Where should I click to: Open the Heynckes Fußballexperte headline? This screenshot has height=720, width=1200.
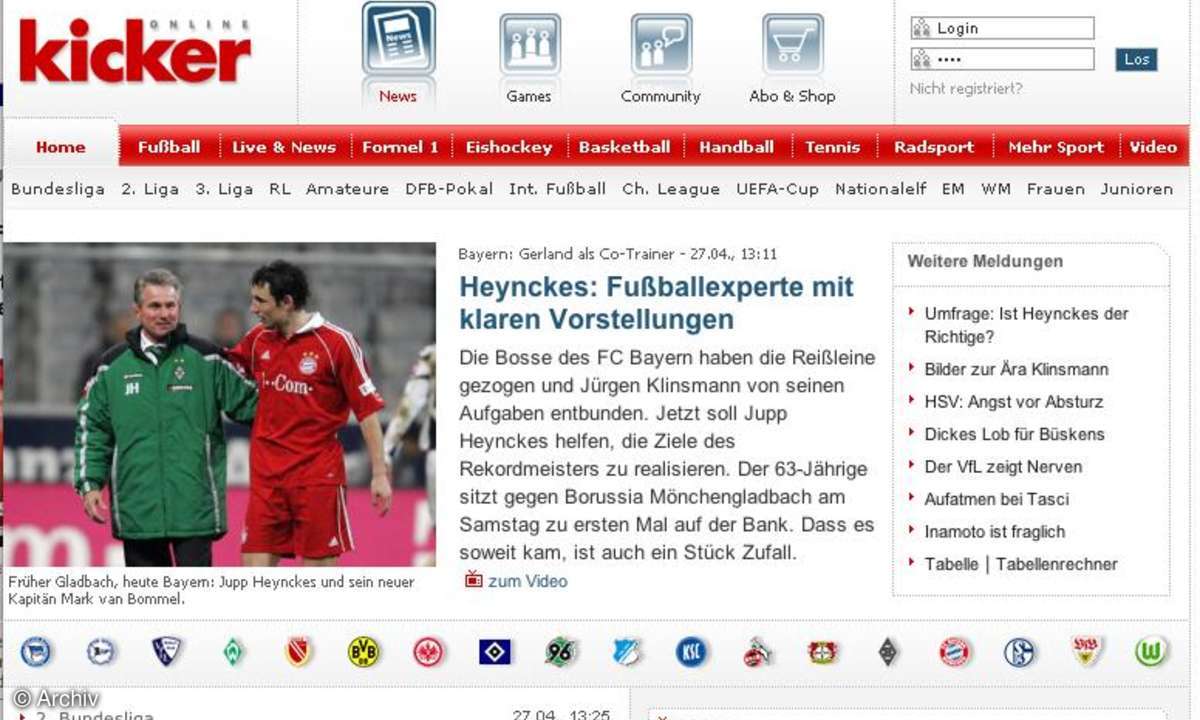coord(656,303)
